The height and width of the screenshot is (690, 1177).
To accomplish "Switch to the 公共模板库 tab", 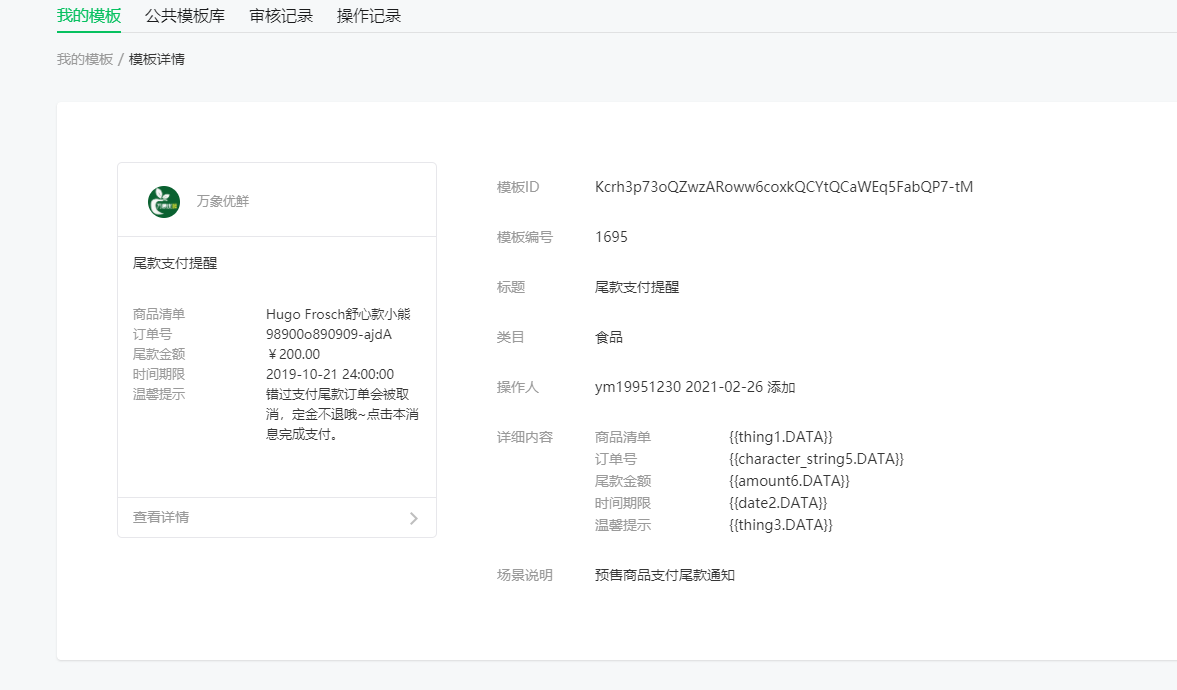I will tap(185, 16).
